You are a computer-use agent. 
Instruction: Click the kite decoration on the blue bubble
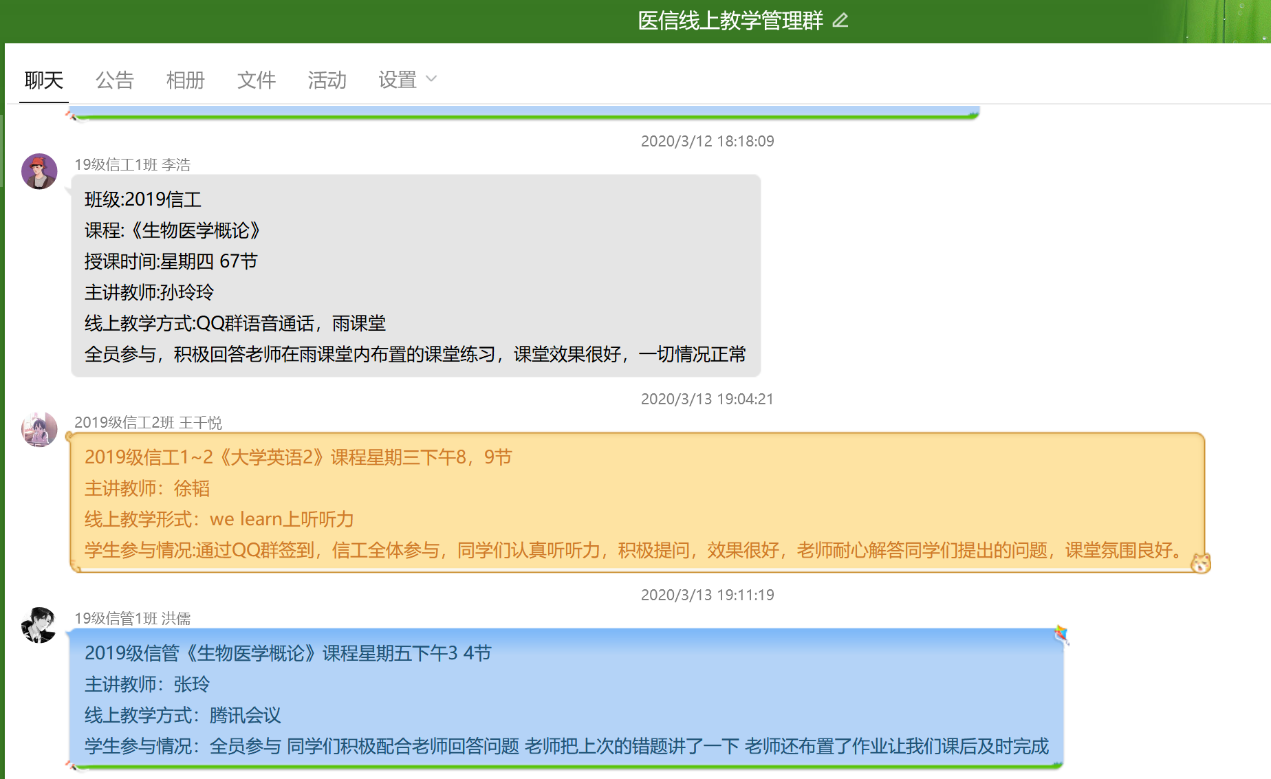click(1060, 635)
